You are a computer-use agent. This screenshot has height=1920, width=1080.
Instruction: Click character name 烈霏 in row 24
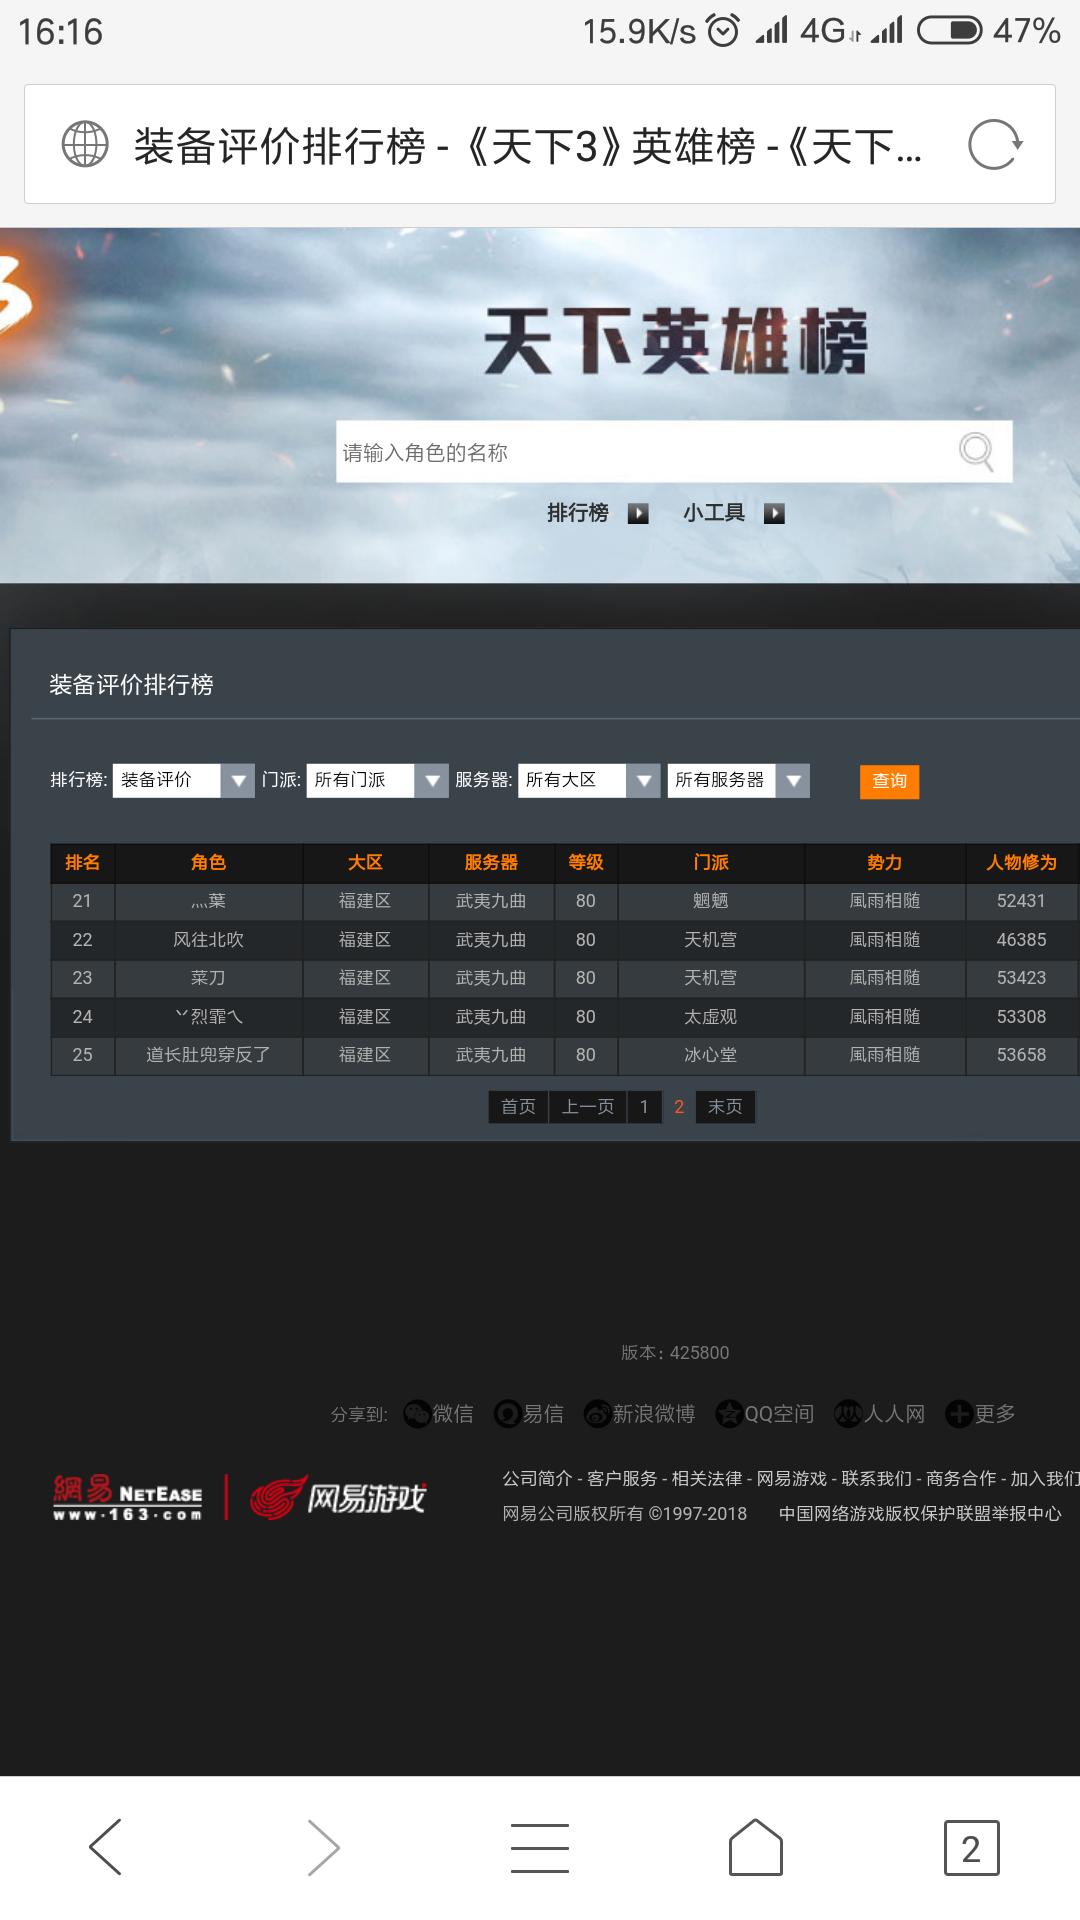pos(208,1017)
